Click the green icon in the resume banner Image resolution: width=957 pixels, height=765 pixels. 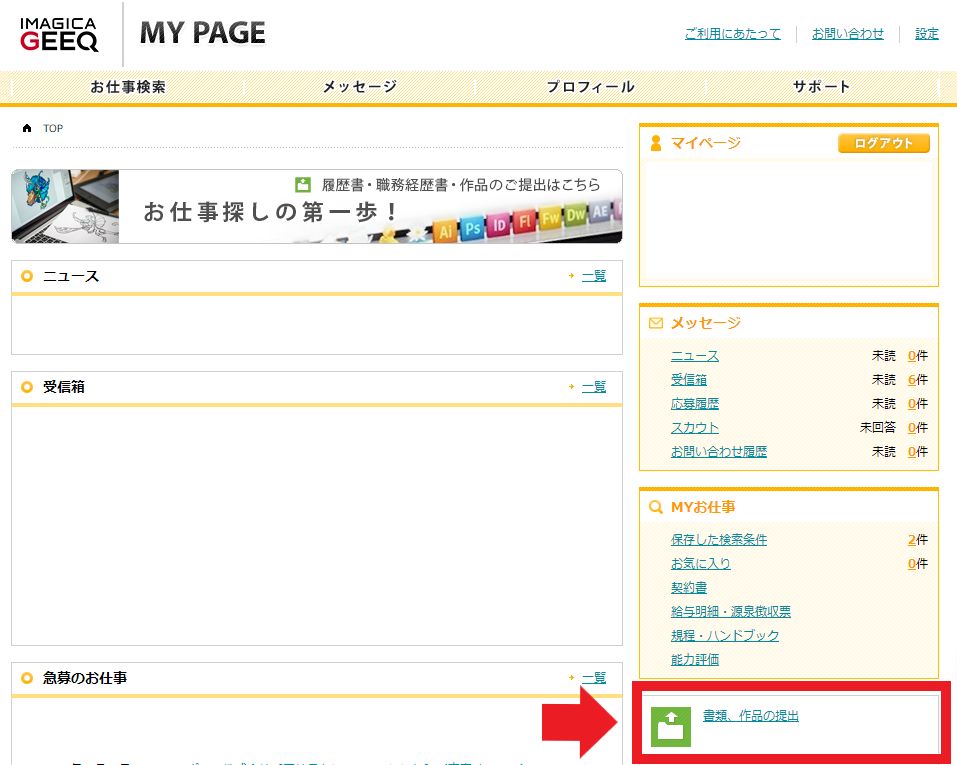[304, 185]
